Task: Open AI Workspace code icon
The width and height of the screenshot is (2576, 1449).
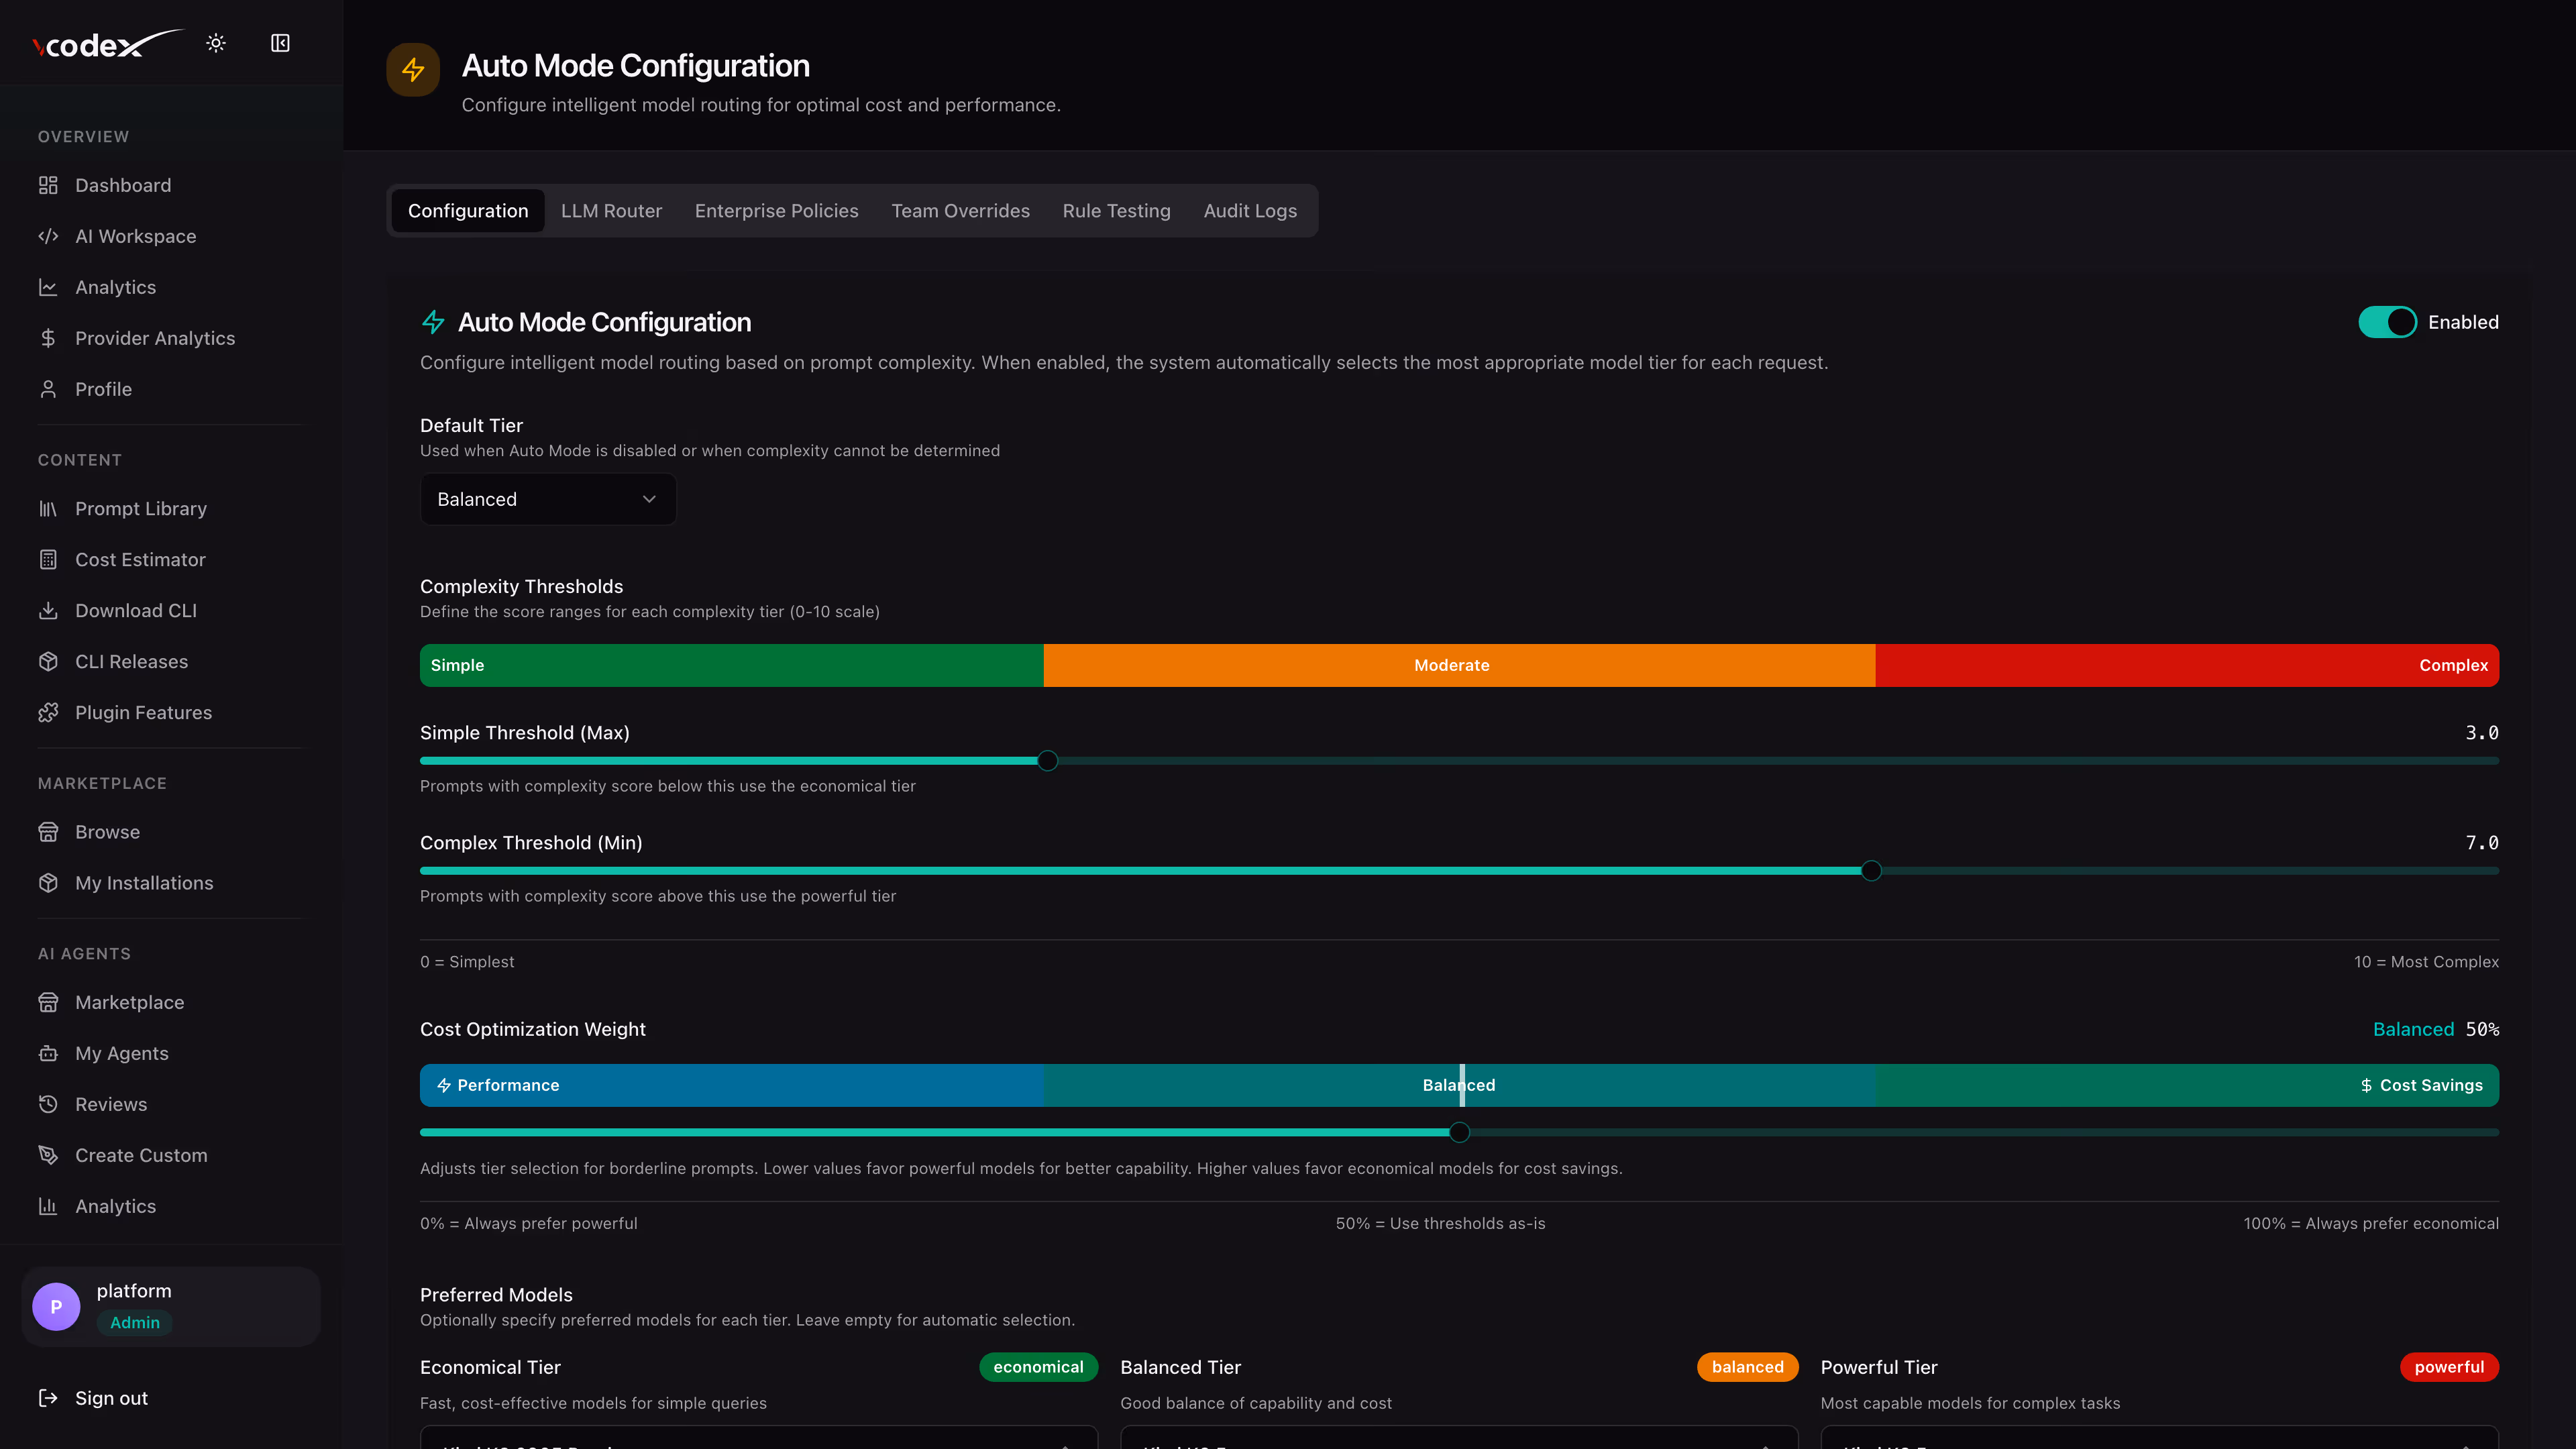Action: pyautogui.click(x=48, y=236)
